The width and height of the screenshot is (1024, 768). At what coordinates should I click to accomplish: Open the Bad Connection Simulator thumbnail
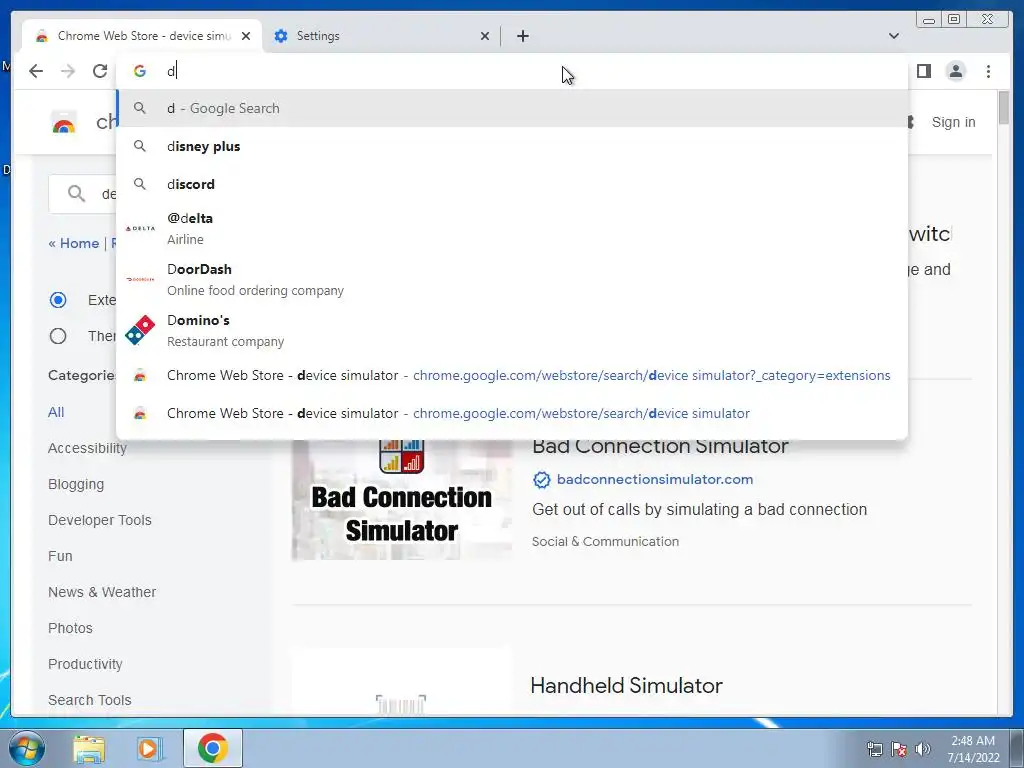pyautogui.click(x=402, y=500)
